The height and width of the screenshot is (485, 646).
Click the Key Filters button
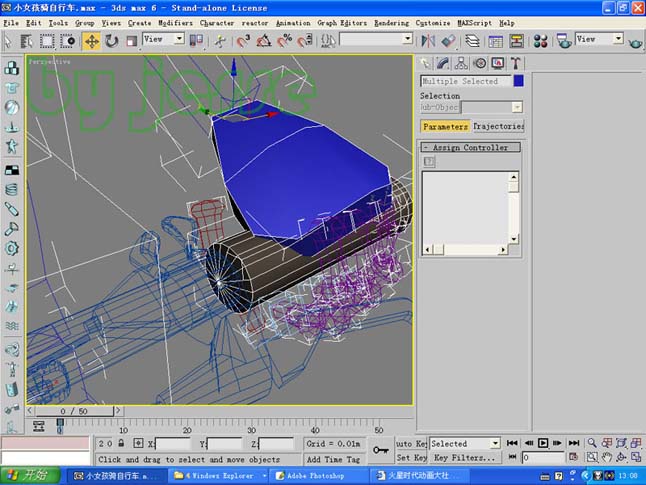coord(464,458)
